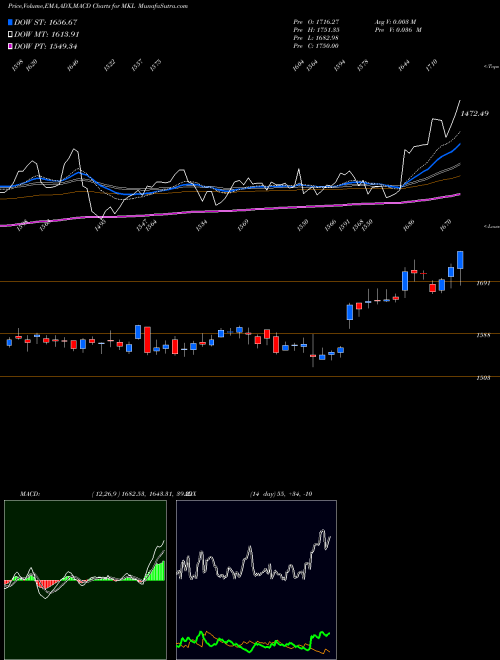Click the 'DOW ST: 1656.67' legend text

pyautogui.click(x=45, y=22)
